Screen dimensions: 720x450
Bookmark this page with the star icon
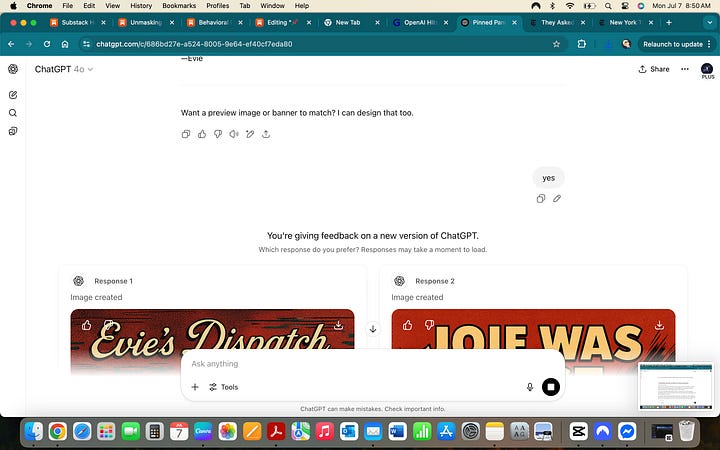click(557, 44)
